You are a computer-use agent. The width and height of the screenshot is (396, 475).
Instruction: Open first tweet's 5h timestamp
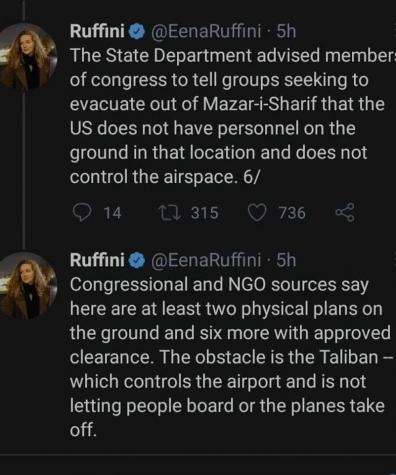pyautogui.click(x=286, y=32)
